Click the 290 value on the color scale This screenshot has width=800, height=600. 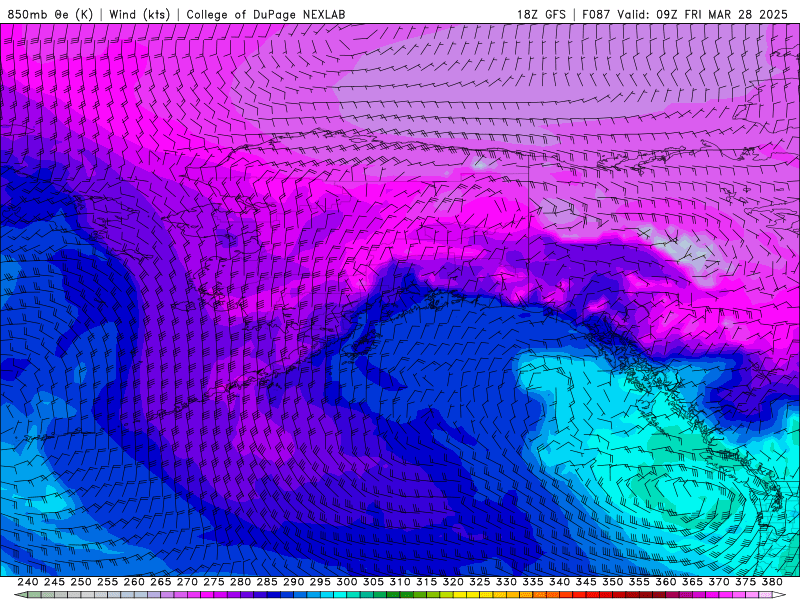pyautogui.click(x=293, y=582)
